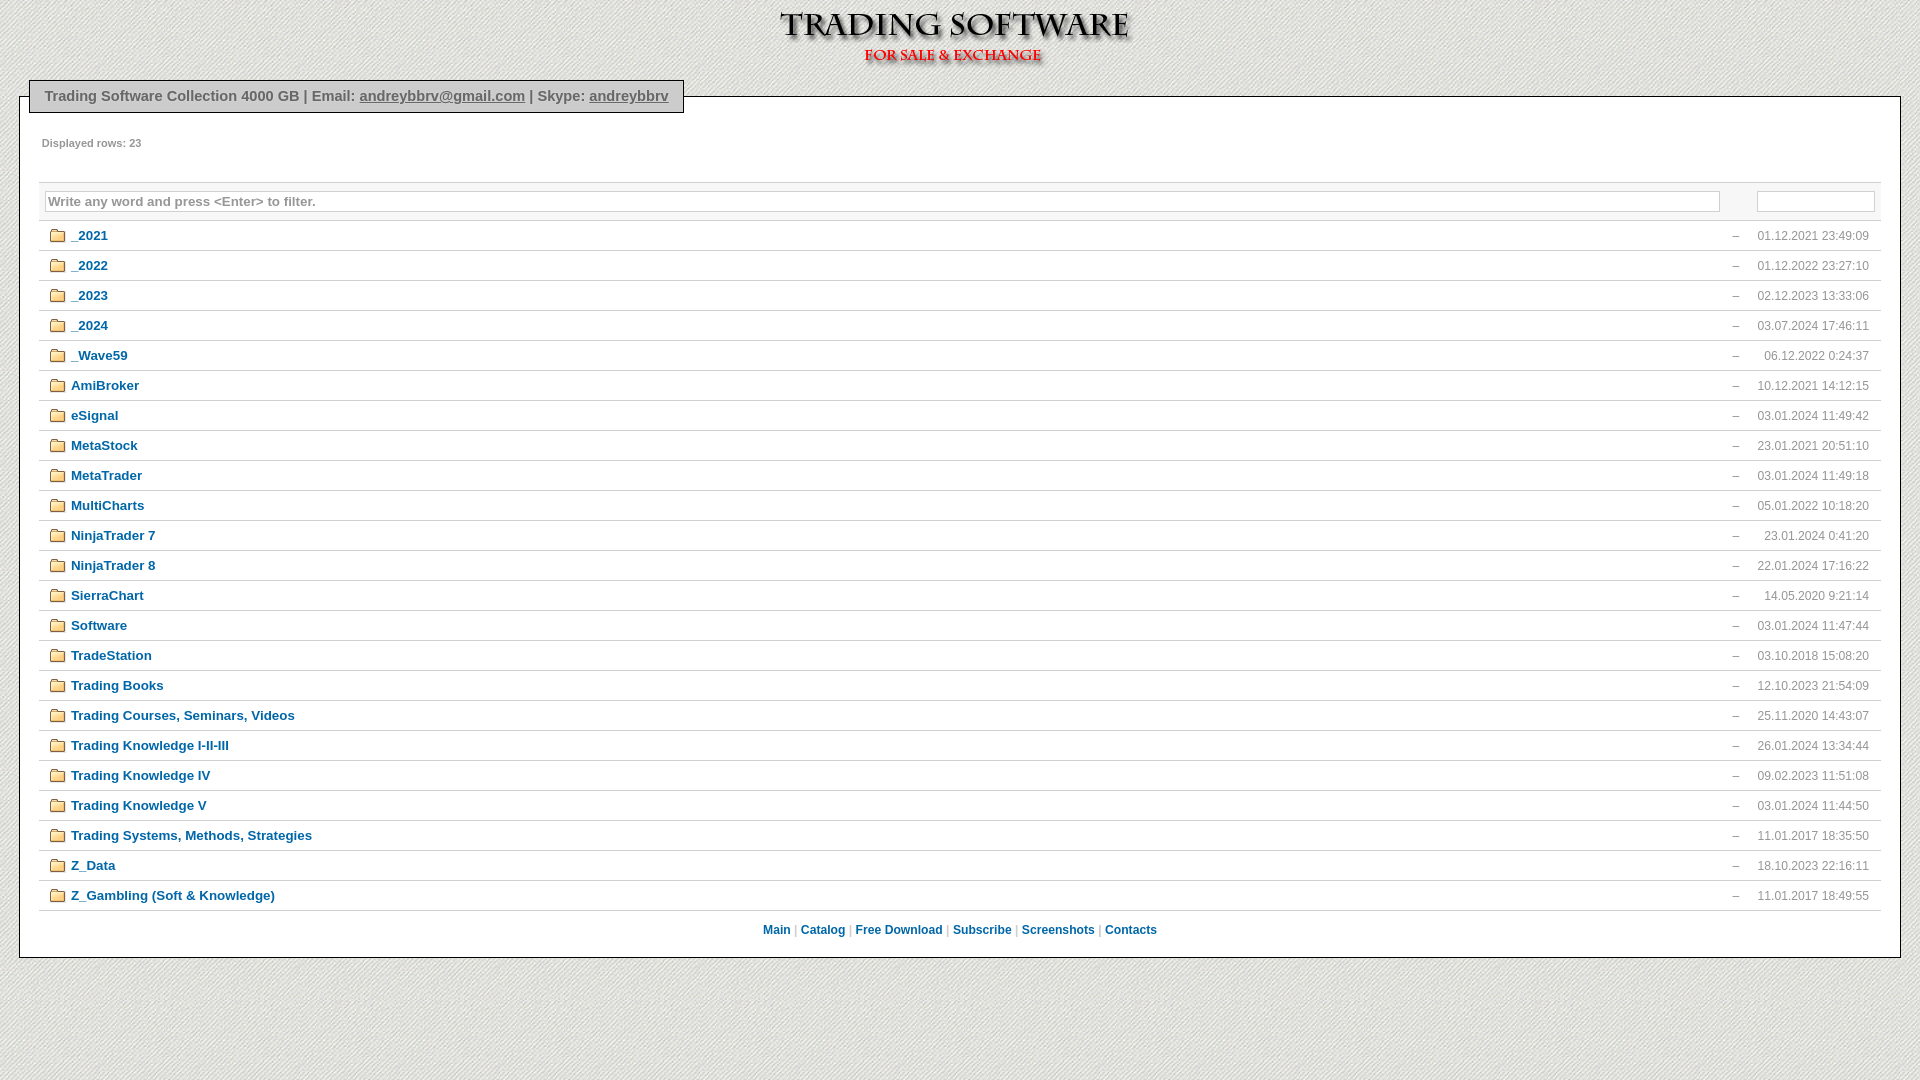The image size is (1920, 1080).
Task: Click folder icon next to _Wave59
Action: pos(57,356)
